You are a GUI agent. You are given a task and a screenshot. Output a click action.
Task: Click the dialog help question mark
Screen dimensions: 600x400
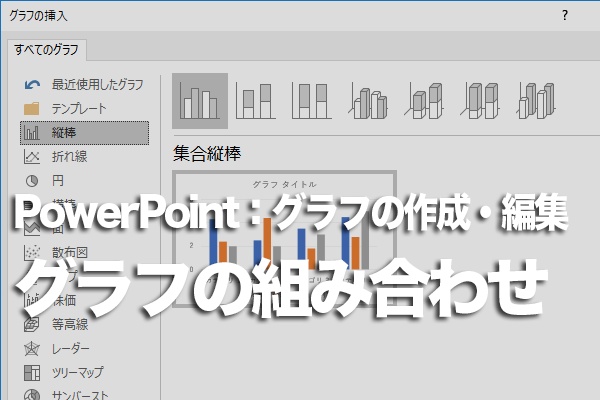[565, 16]
